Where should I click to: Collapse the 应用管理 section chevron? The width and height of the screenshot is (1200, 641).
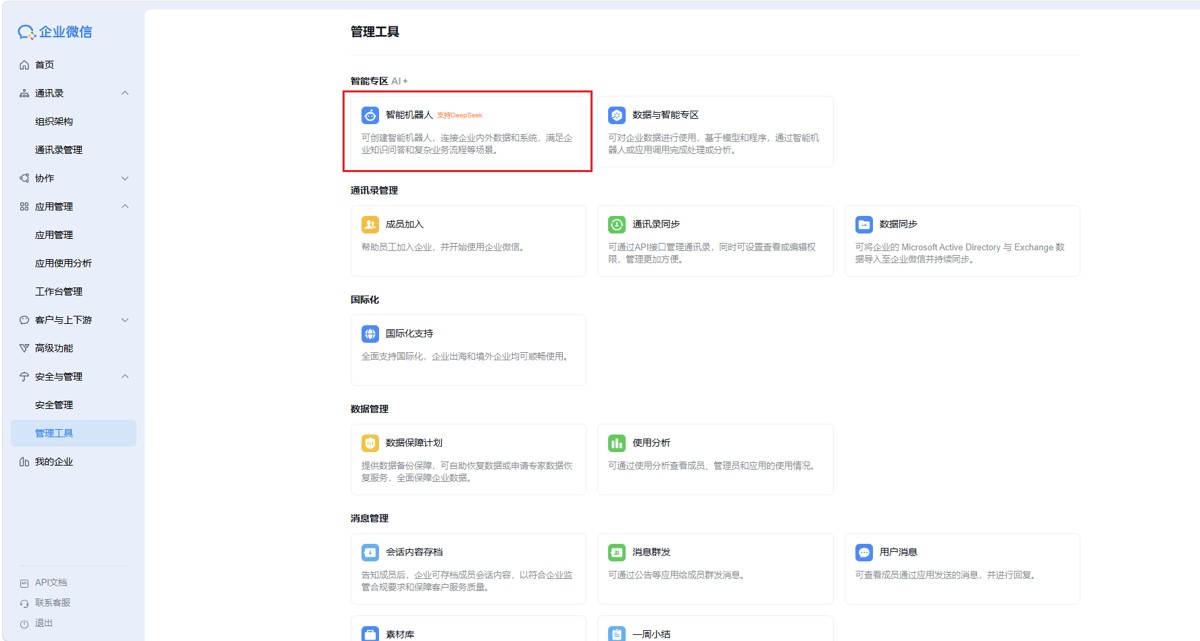pyautogui.click(x=125, y=207)
